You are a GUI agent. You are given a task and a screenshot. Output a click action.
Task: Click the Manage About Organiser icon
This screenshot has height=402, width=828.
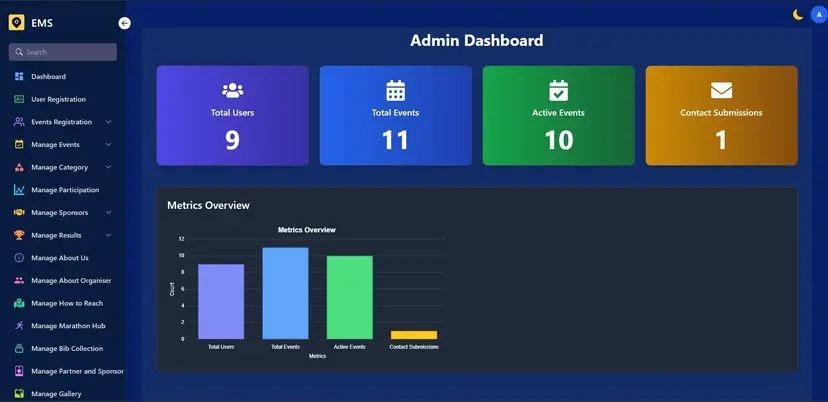click(19, 281)
